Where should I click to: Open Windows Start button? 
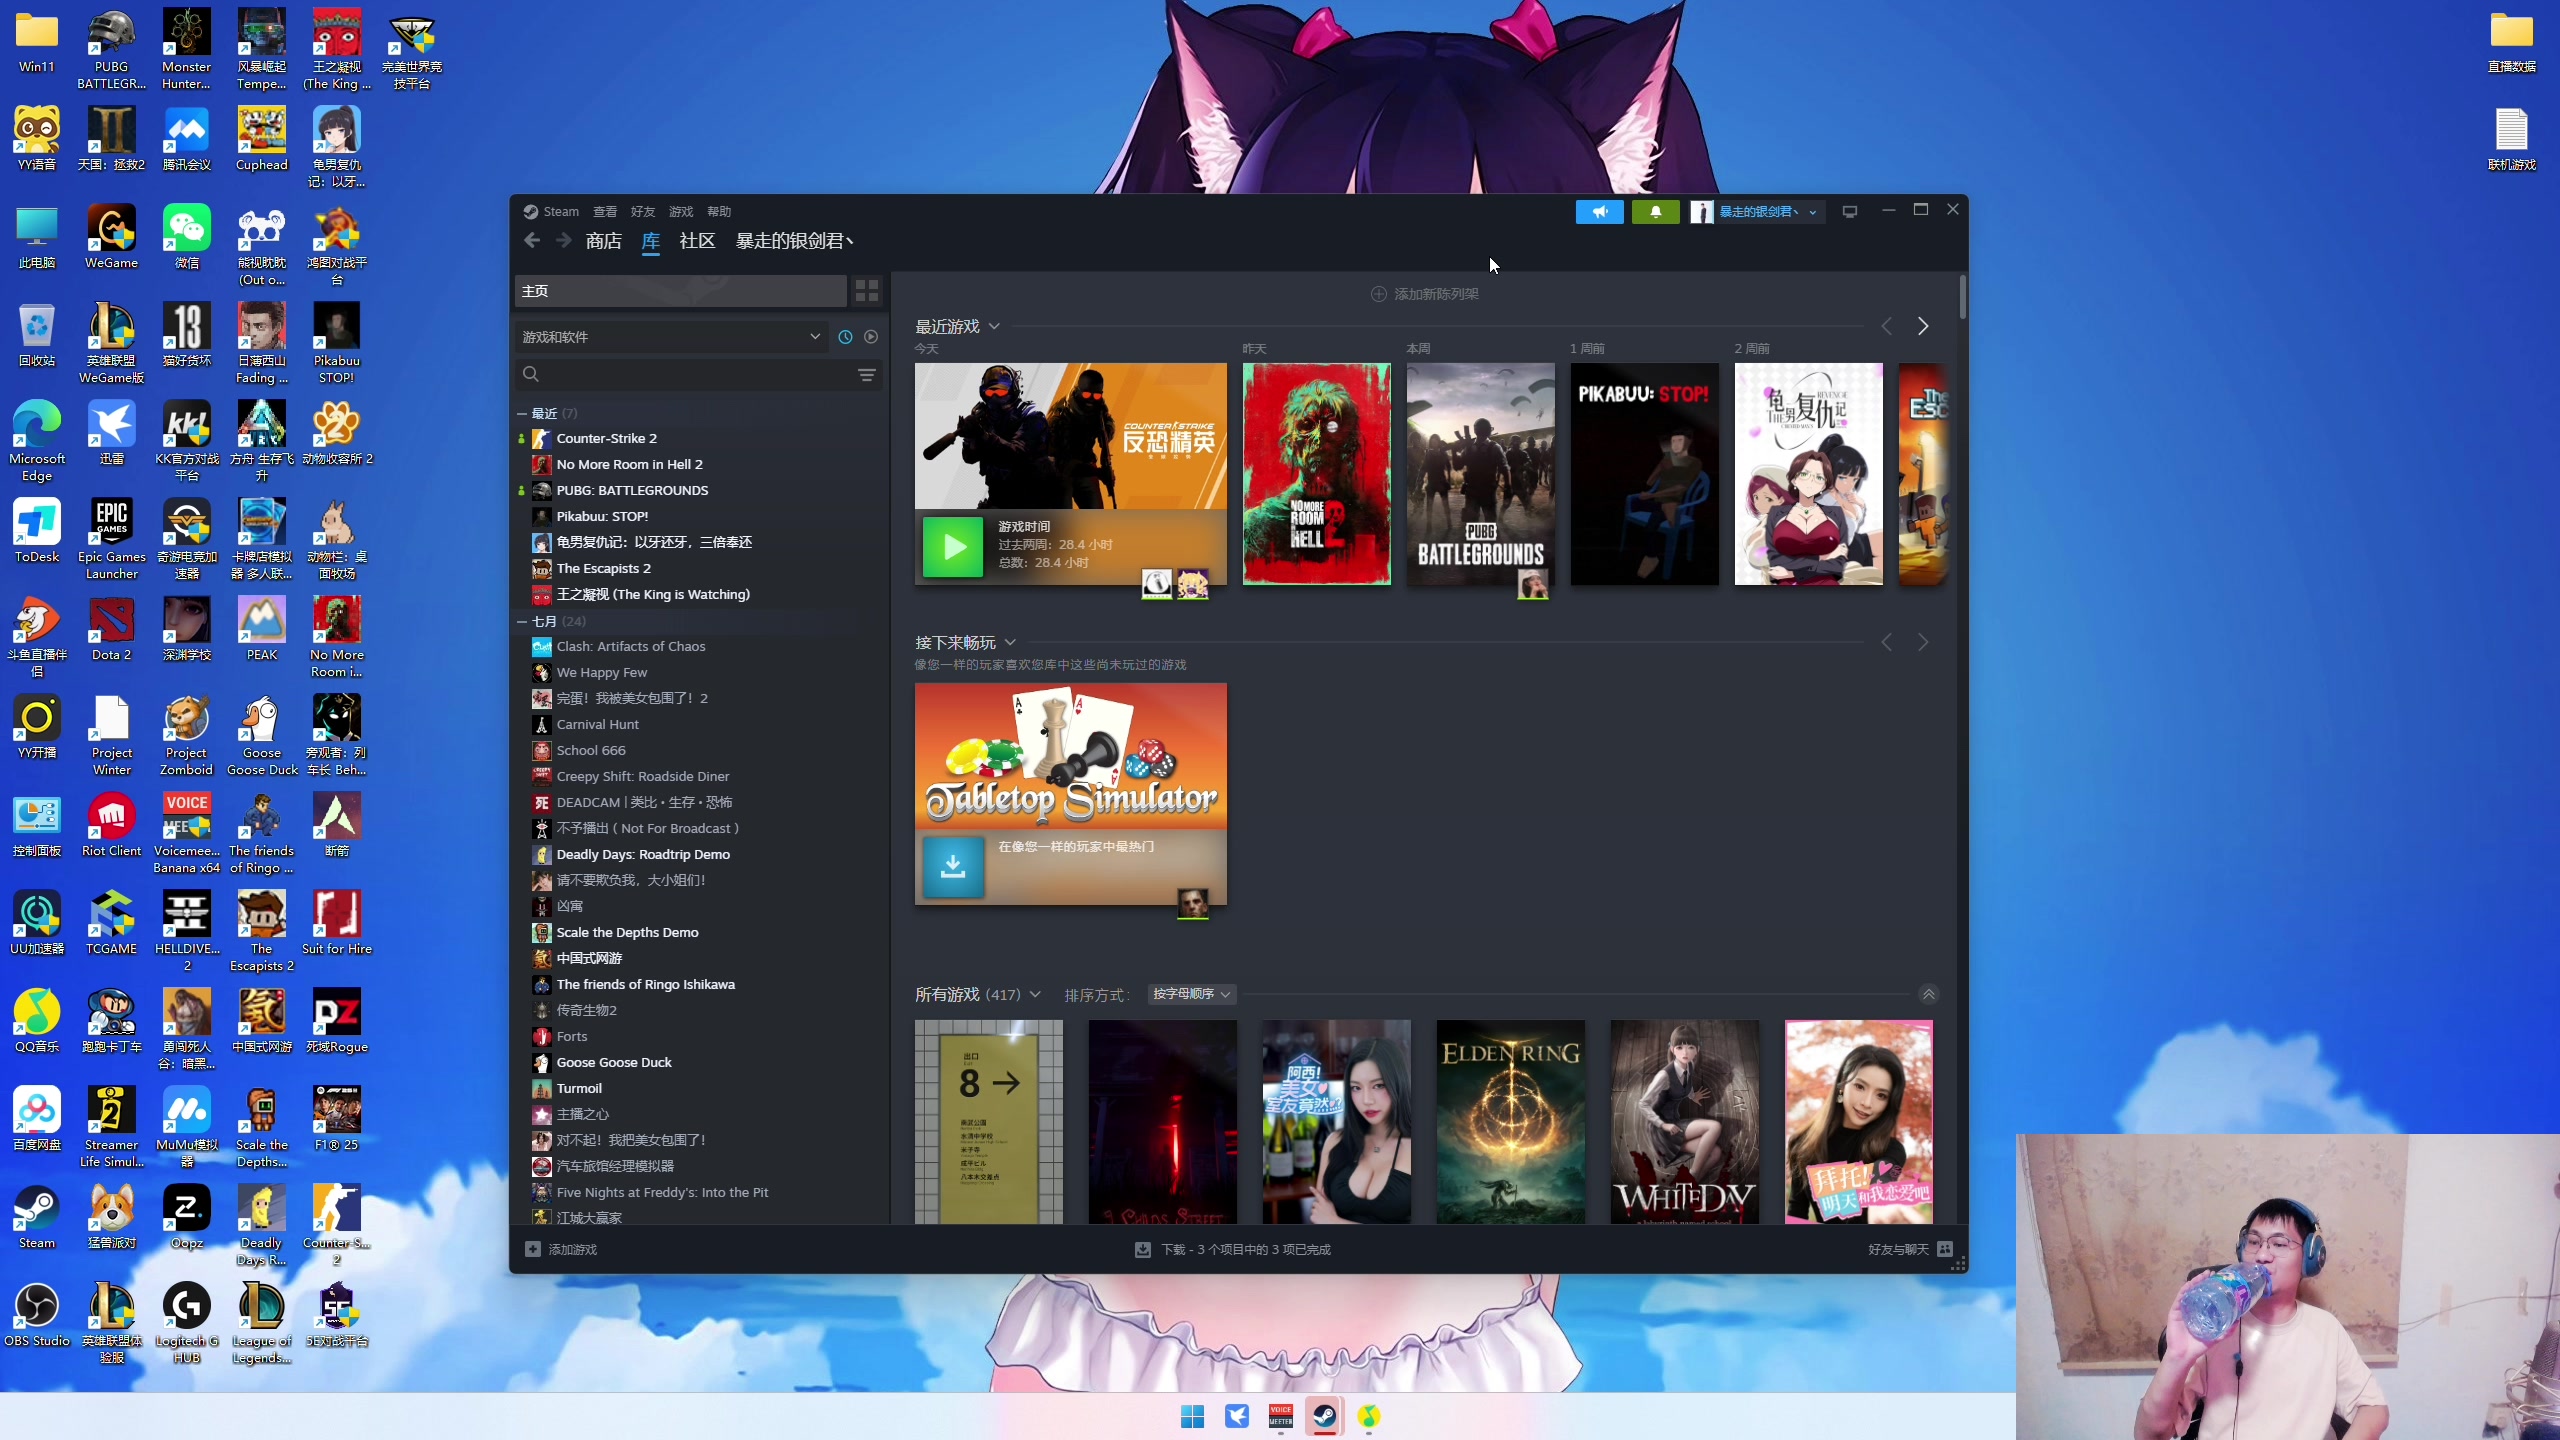[1192, 1416]
